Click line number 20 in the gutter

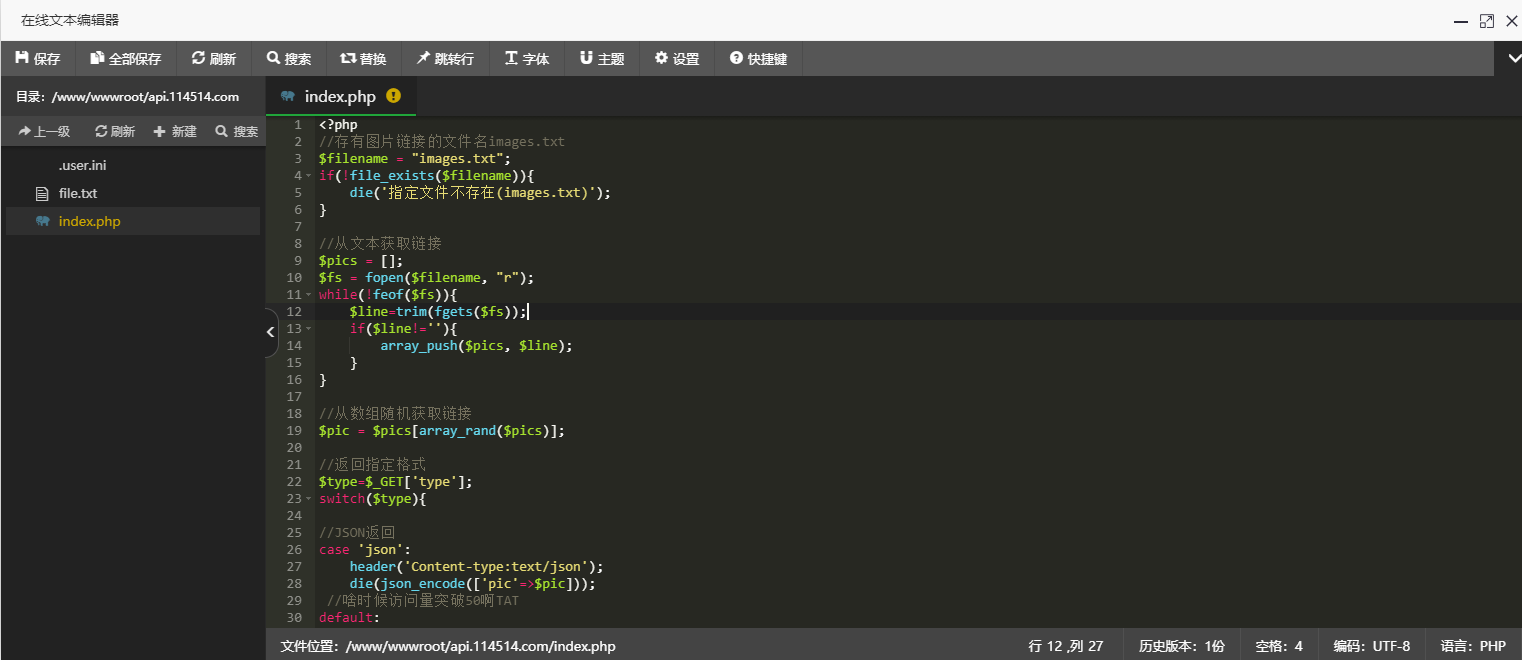(x=294, y=448)
